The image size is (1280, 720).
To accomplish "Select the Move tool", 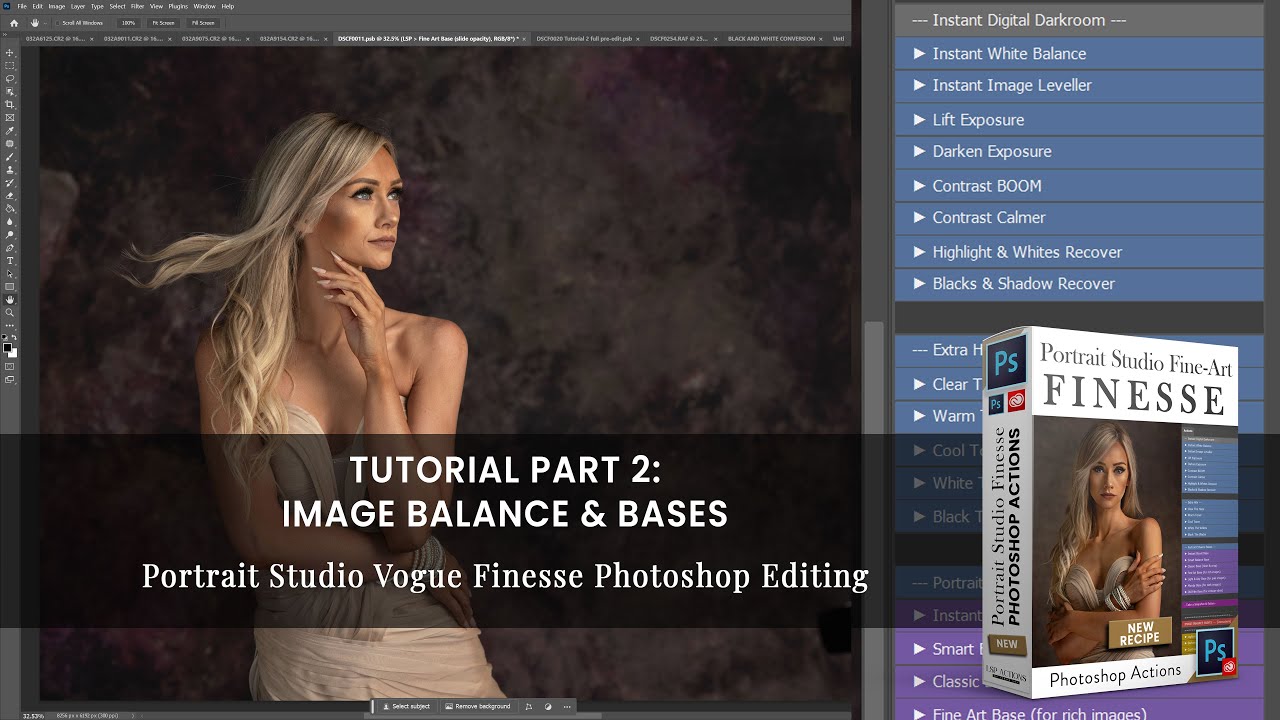I will click(x=10, y=52).
